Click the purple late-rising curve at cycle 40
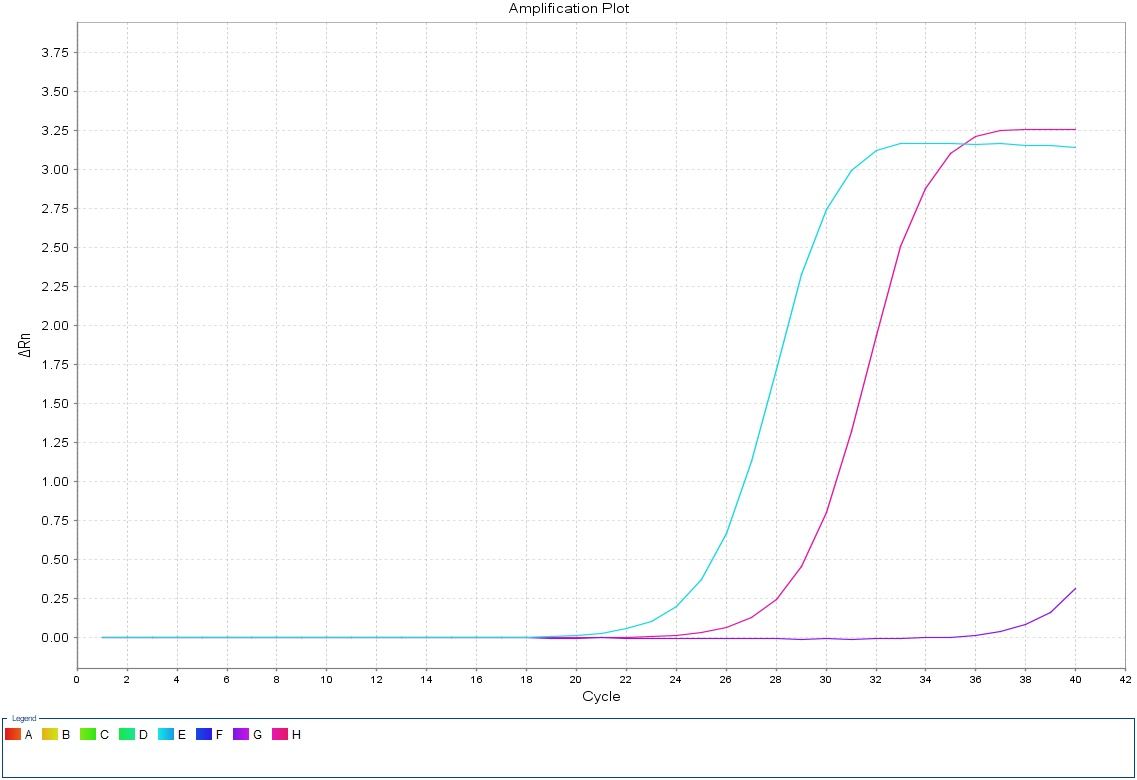1137x780 pixels. [1075, 589]
